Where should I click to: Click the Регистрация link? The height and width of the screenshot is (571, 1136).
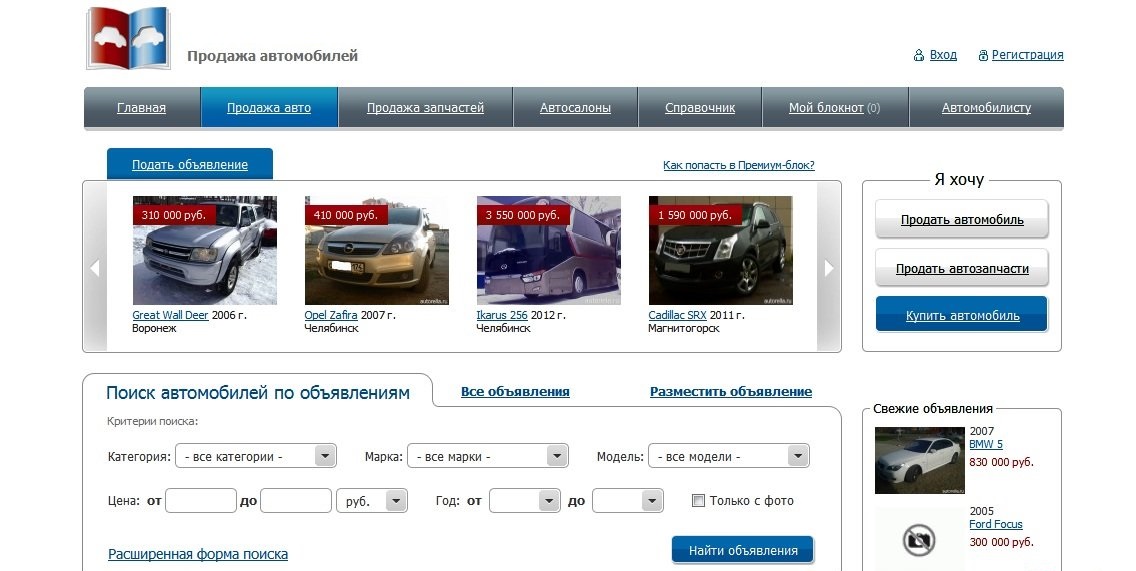pos(1027,55)
